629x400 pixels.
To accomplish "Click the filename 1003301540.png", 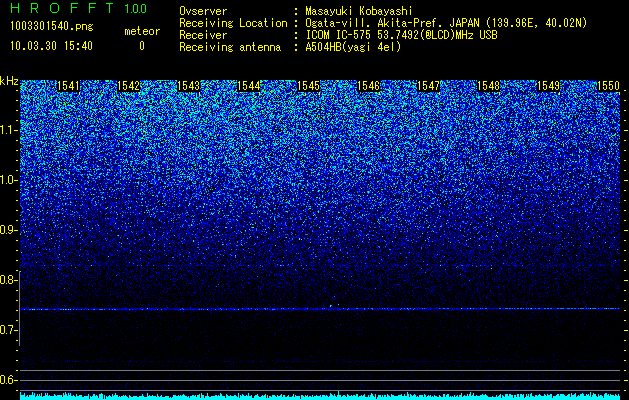I will (52, 27).
